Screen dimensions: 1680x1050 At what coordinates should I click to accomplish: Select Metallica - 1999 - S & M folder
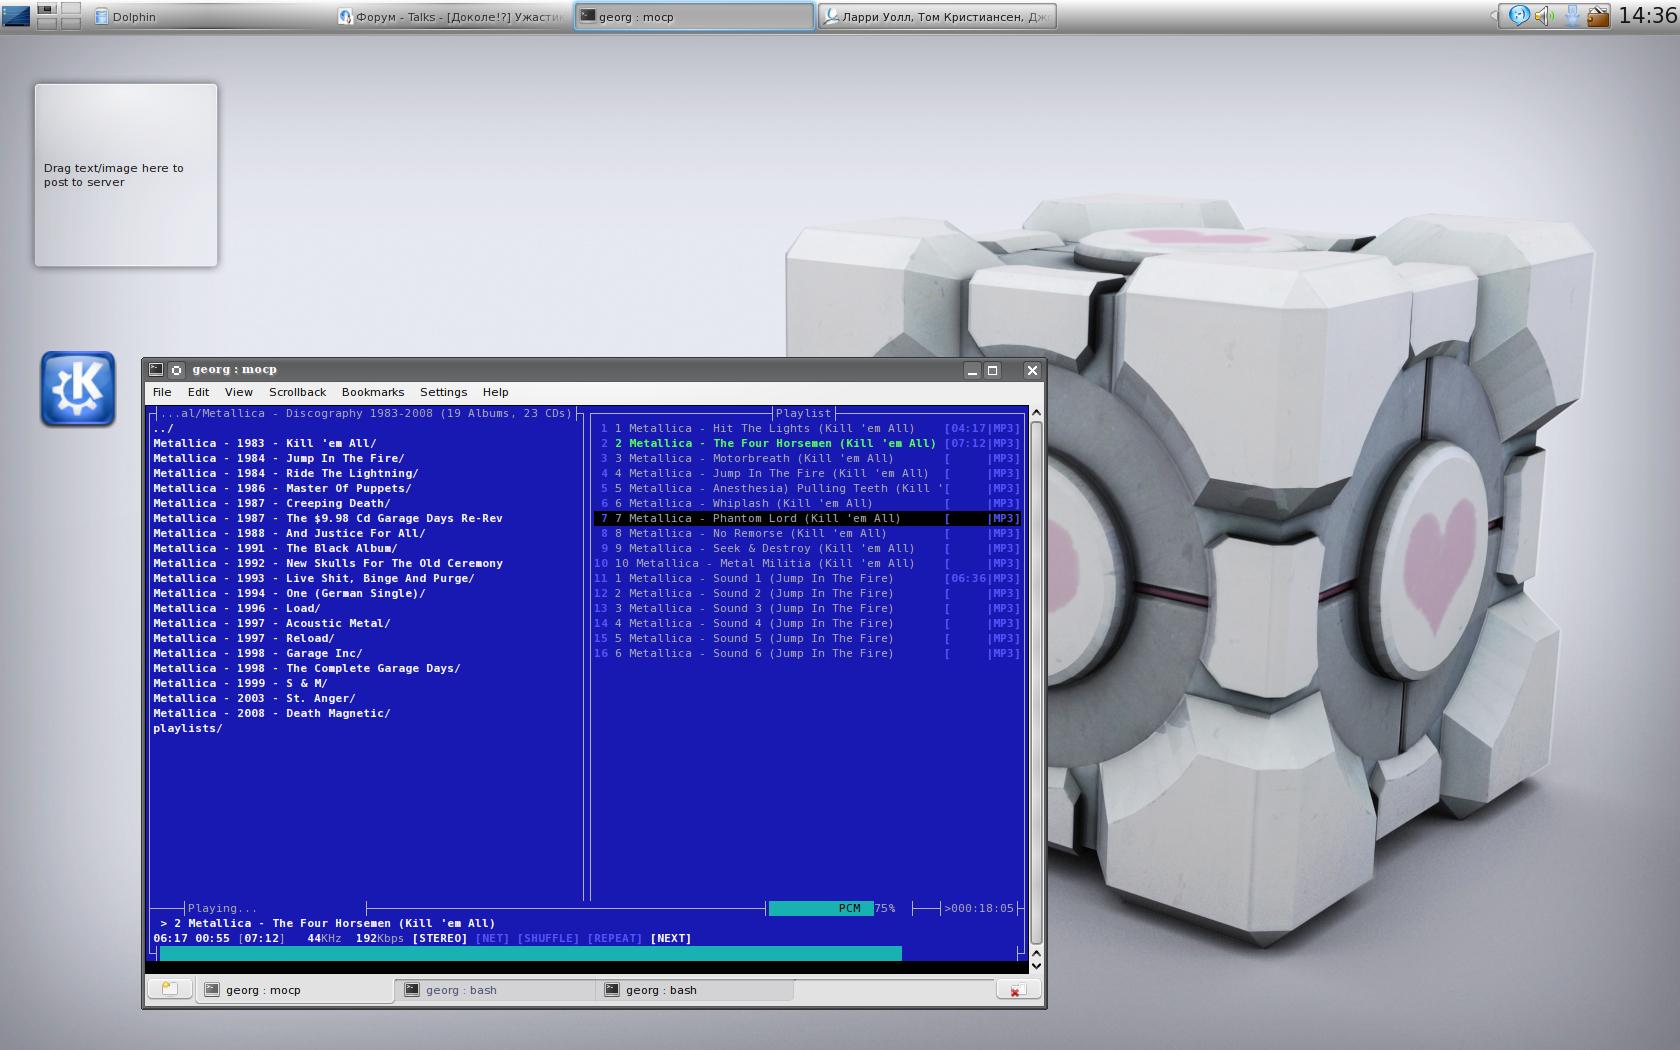click(240, 683)
